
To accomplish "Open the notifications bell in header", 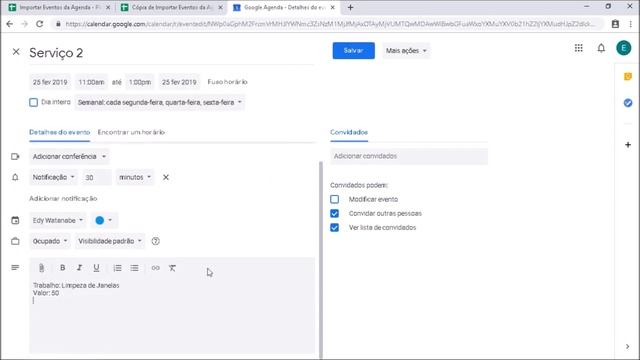I will point(601,48).
